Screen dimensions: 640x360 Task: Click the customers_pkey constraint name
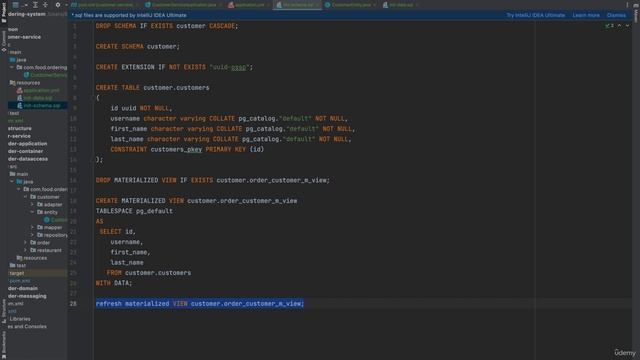pos(176,149)
